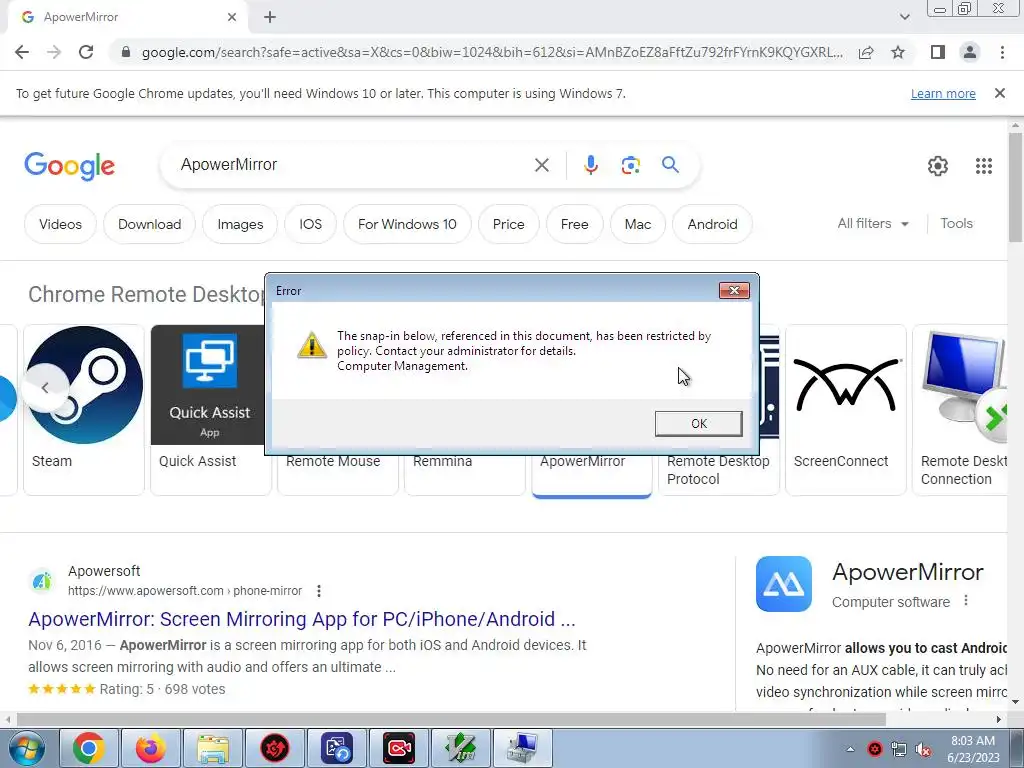Select the Mac filter chip

[x=637, y=224]
